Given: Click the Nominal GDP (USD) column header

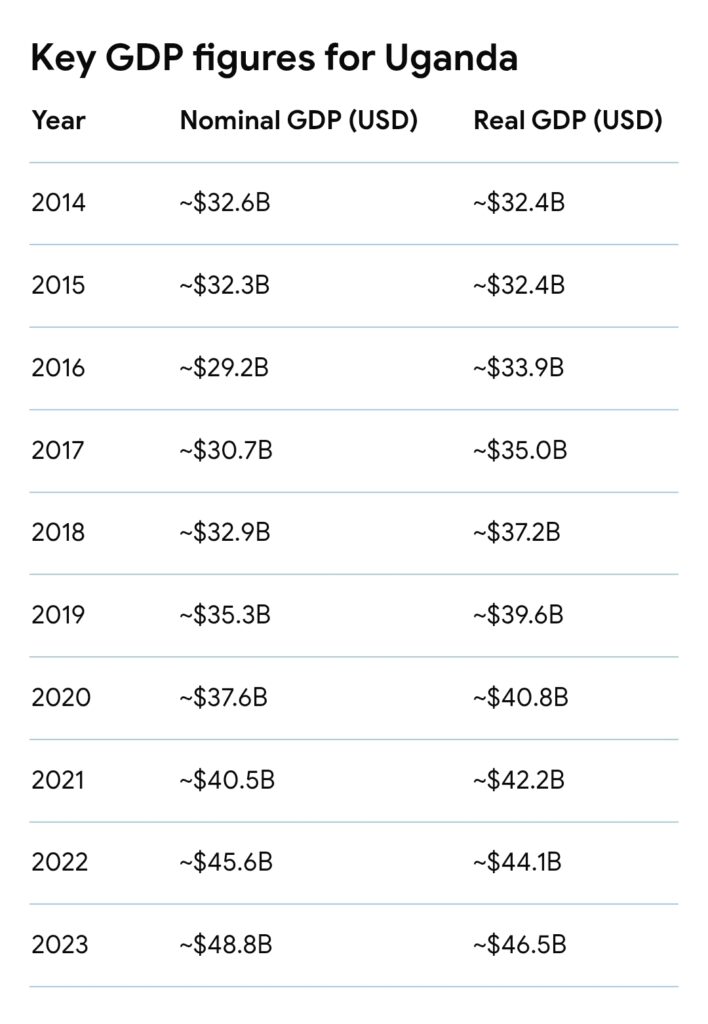Looking at the screenshot, I should click(x=298, y=121).
